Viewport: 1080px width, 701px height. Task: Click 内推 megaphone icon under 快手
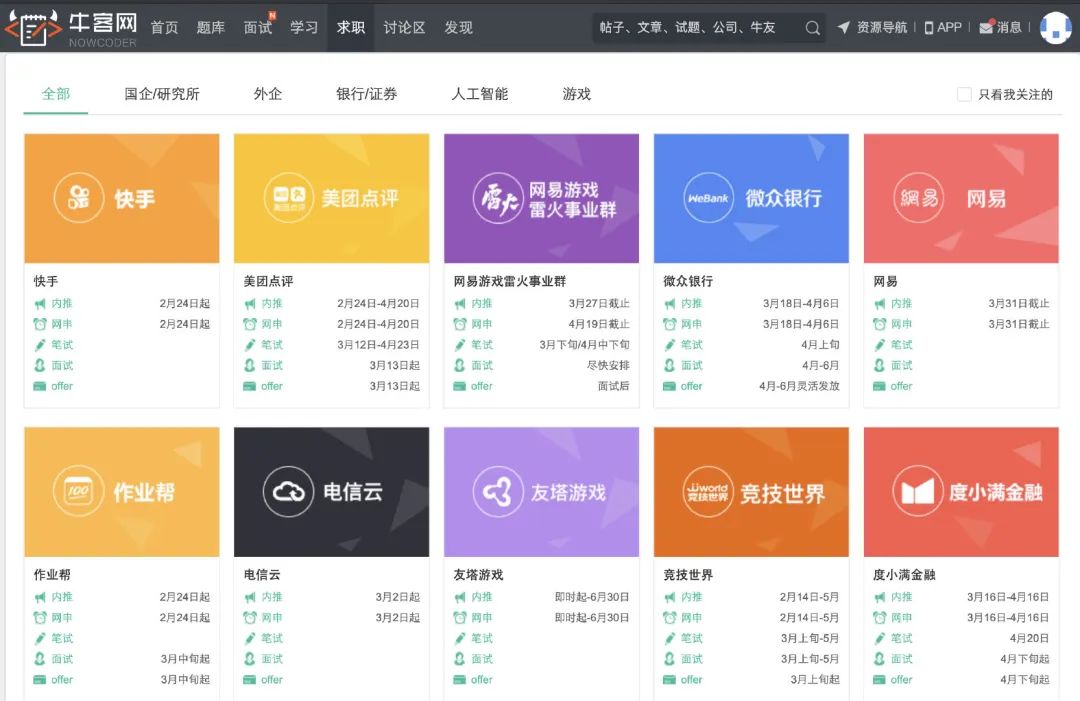coord(40,304)
